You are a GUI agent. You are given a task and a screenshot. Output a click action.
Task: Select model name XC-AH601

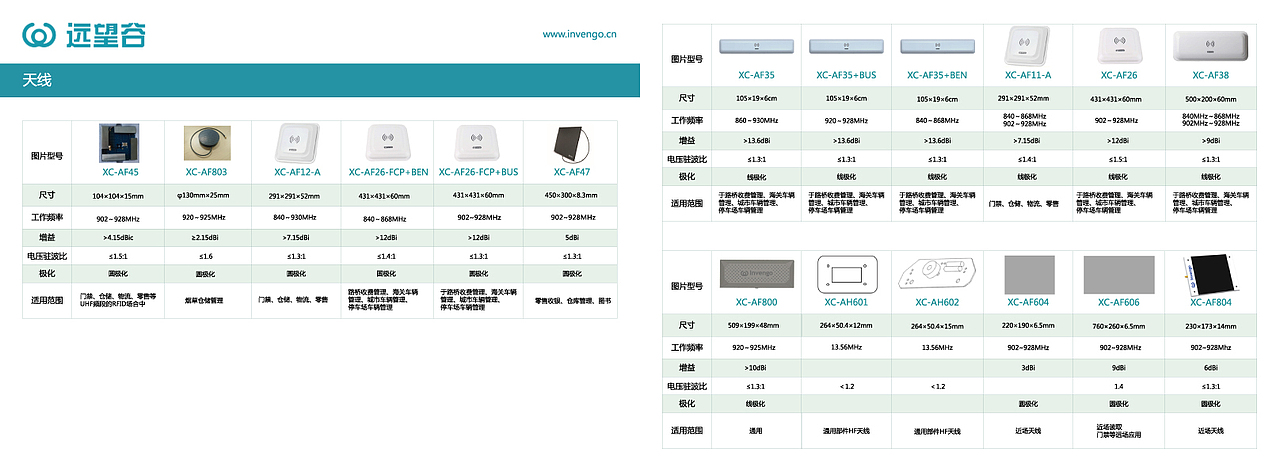[x=846, y=302]
